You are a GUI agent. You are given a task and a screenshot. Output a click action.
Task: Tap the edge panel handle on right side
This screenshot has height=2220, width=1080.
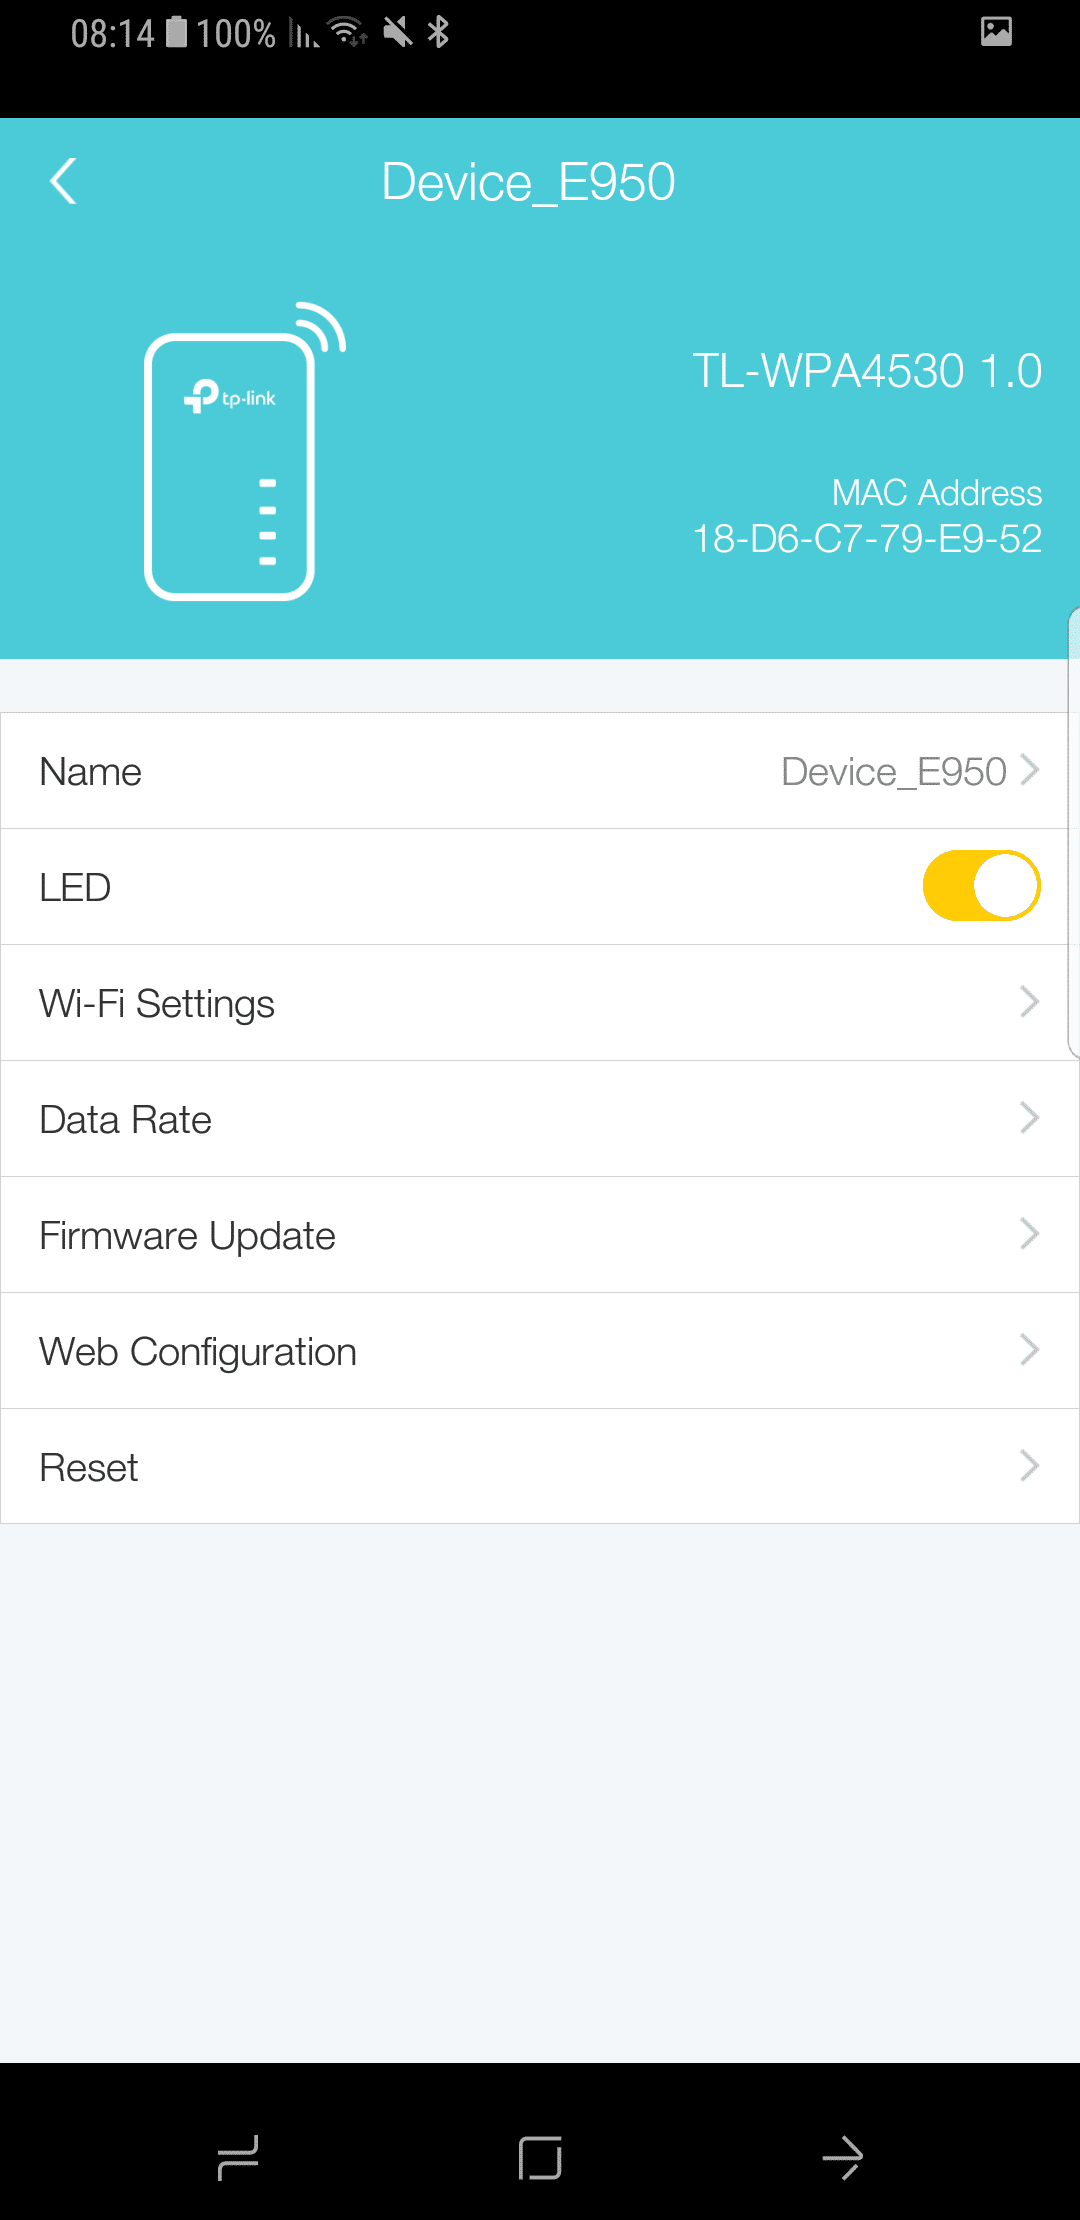coord(1073,832)
